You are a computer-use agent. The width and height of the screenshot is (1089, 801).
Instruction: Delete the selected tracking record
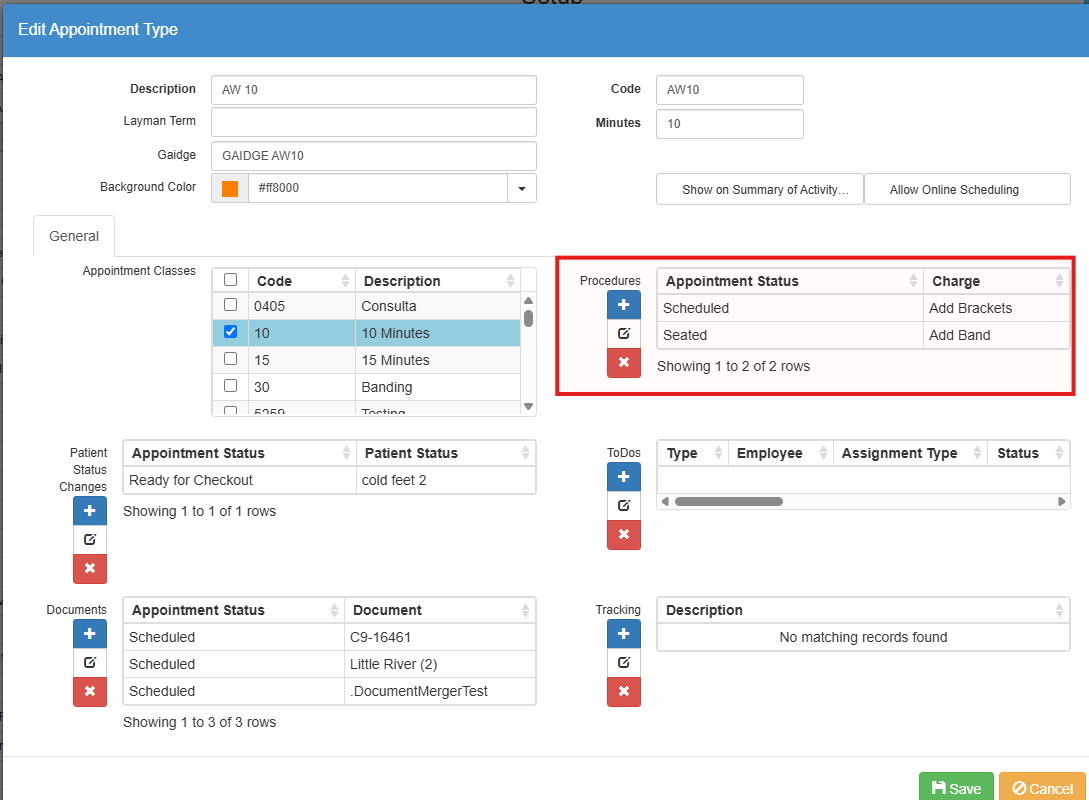click(624, 691)
